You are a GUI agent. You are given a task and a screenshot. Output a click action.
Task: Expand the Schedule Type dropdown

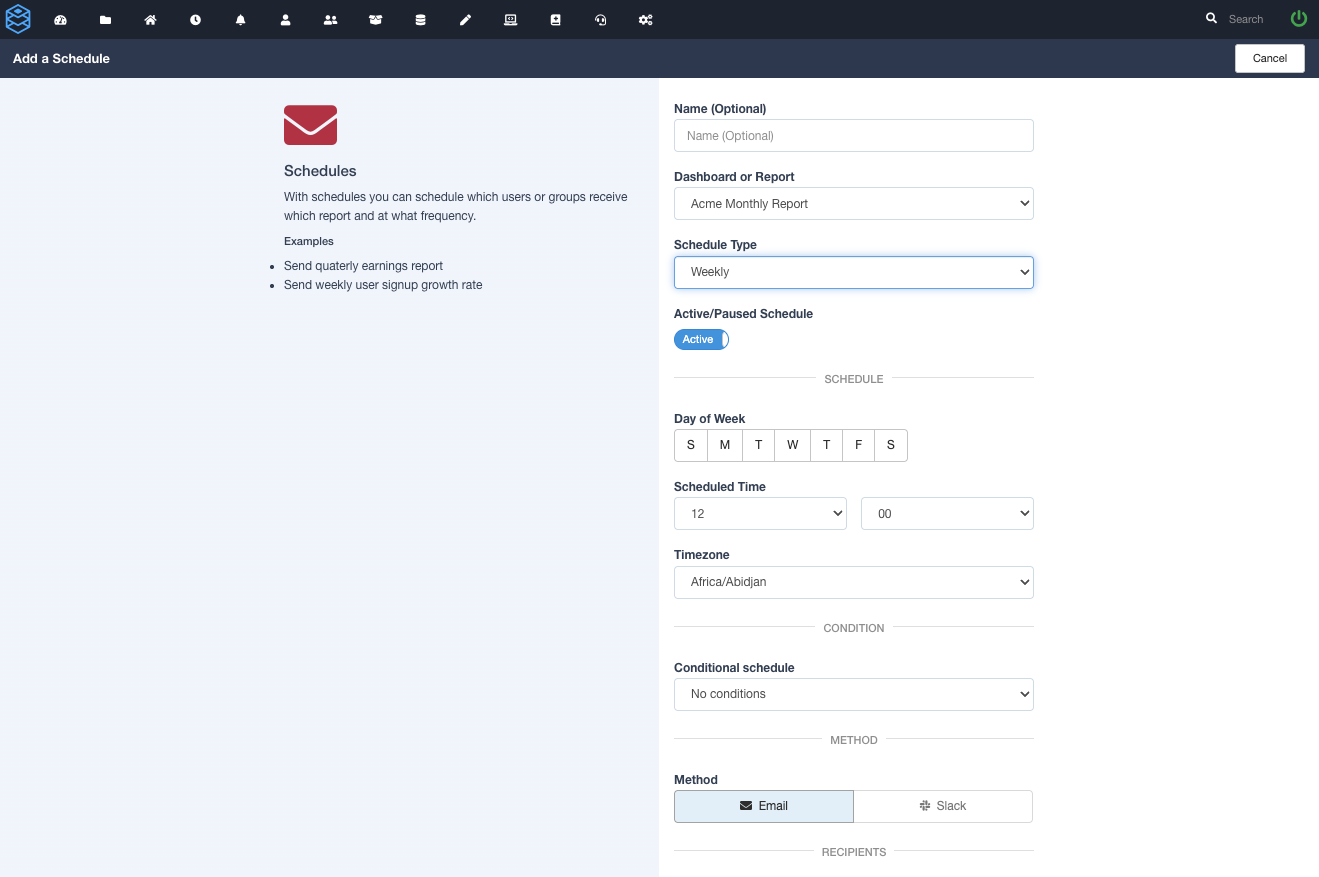[853, 272]
